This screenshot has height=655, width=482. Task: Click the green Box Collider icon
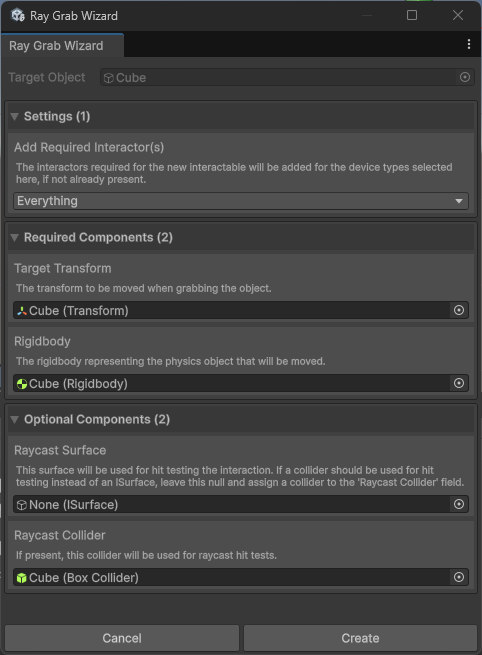(22, 578)
